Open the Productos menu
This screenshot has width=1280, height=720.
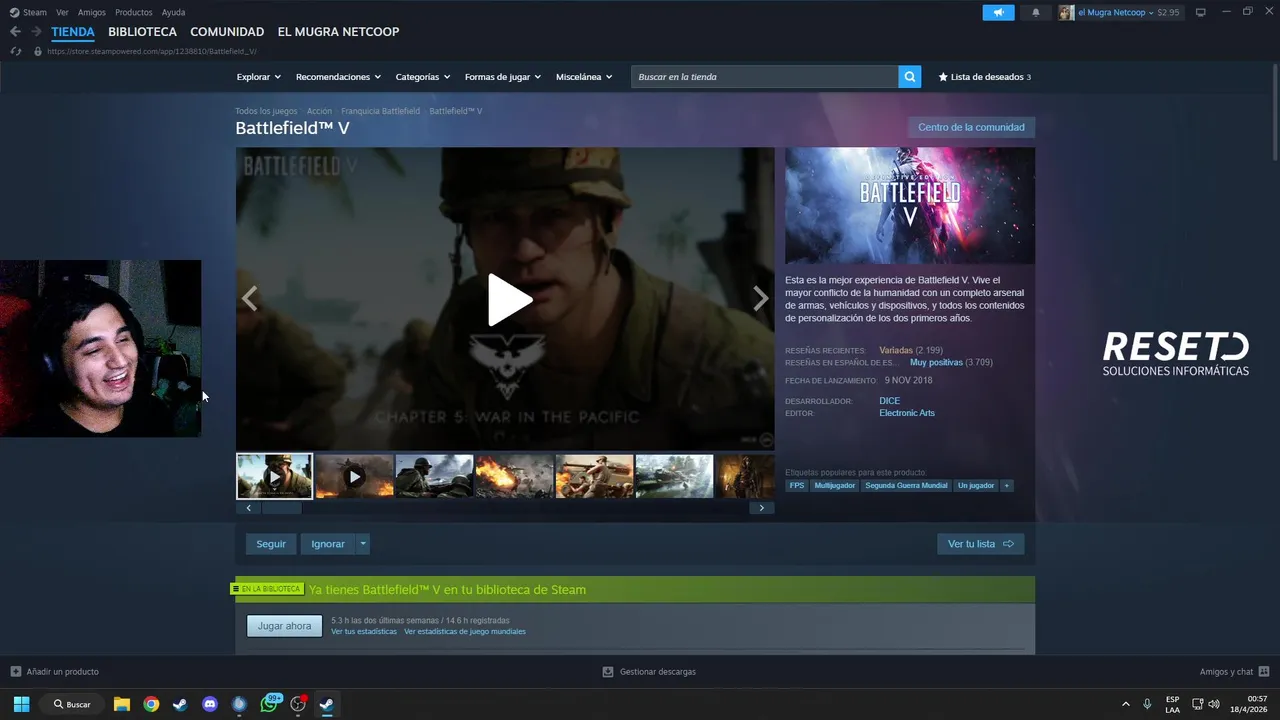(x=134, y=12)
